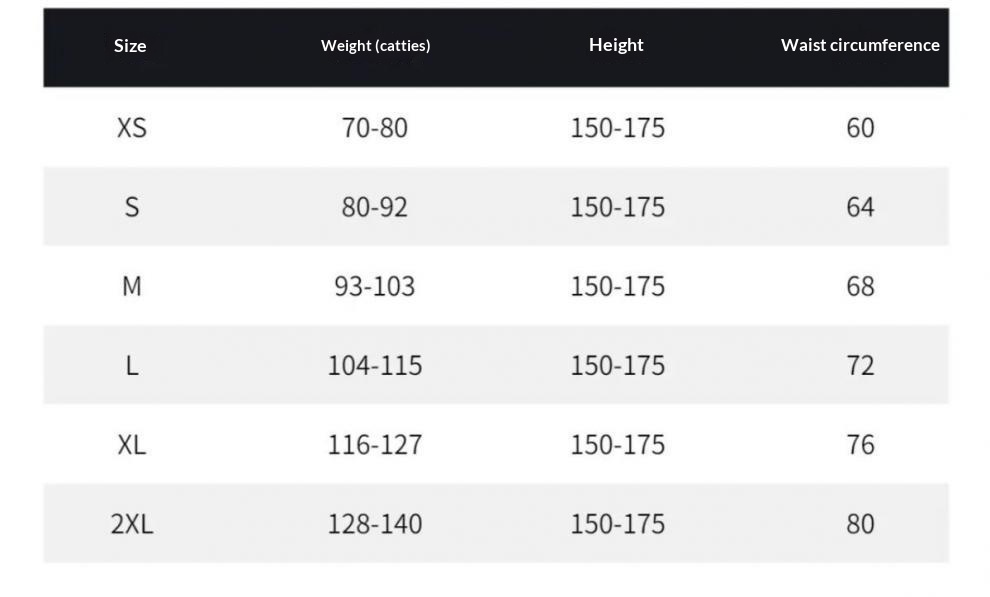Select the S size cell
Image resolution: width=990 pixels, height=597 pixels.
tap(131, 207)
